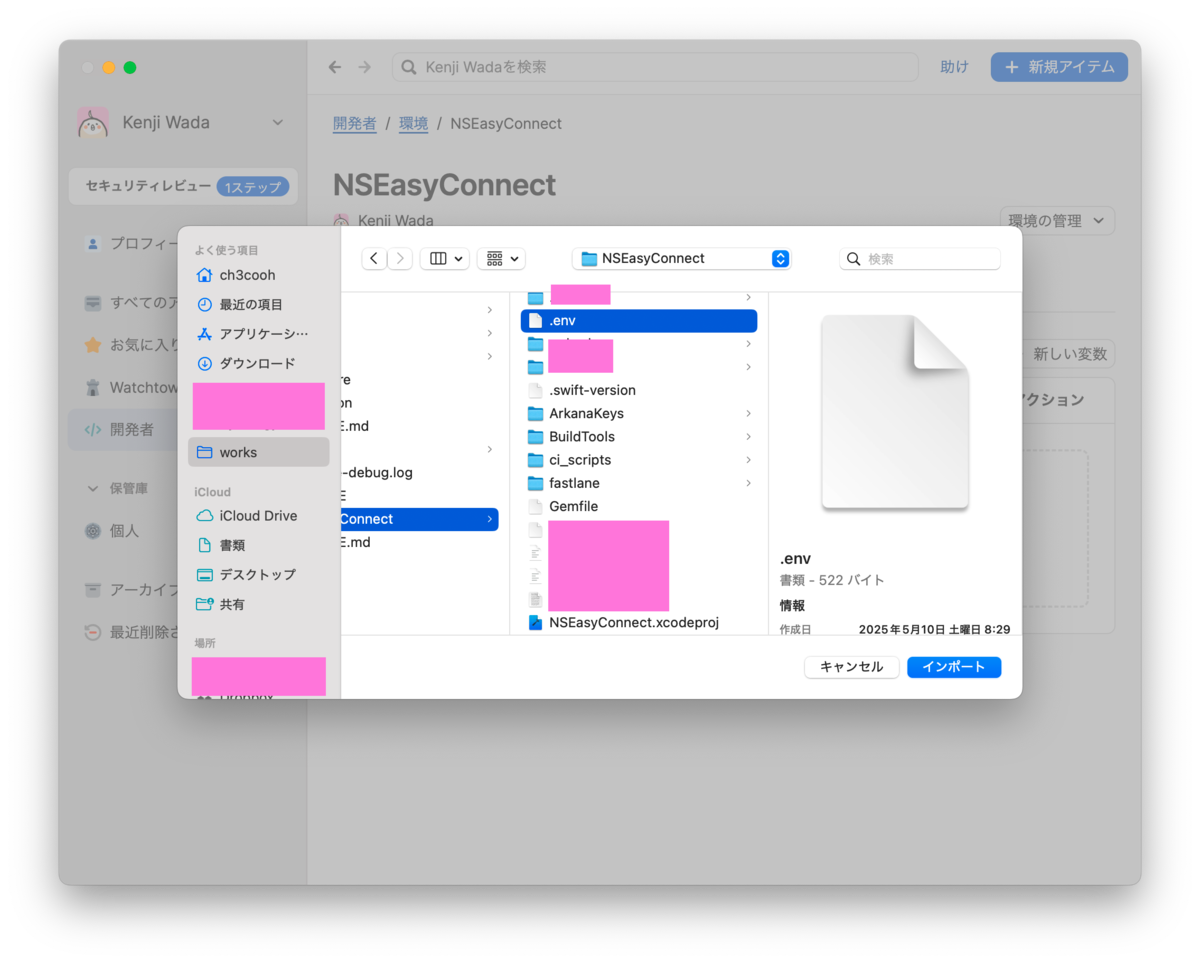This screenshot has width=1200, height=963.
Task: Click the file dialog search field
Action: [x=920, y=258]
